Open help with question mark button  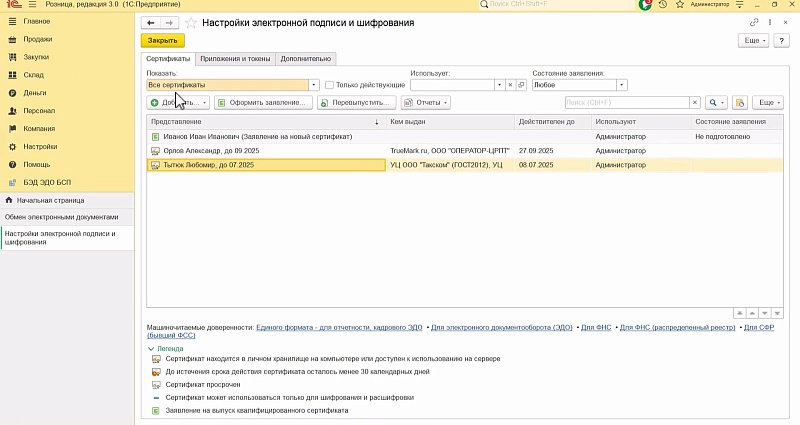(x=781, y=40)
